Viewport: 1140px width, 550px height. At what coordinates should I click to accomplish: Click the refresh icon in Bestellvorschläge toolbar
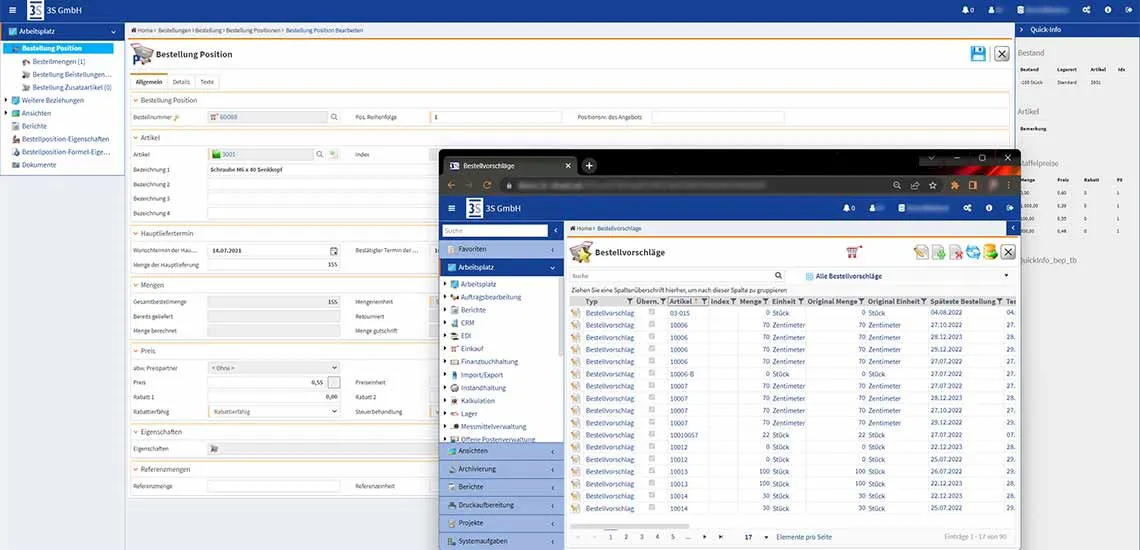click(x=972, y=252)
